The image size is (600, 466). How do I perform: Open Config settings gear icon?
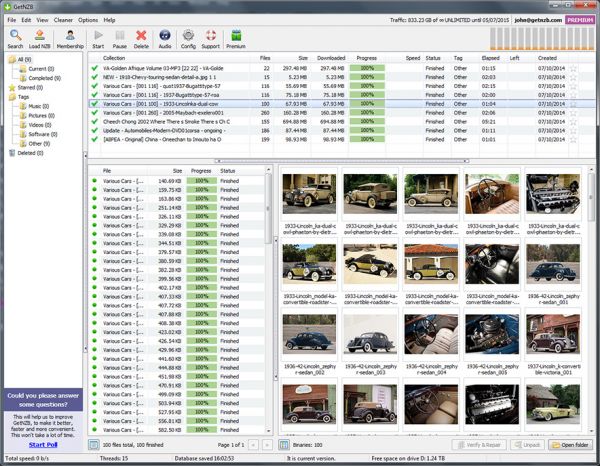pyautogui.click(x=188, y=38)
